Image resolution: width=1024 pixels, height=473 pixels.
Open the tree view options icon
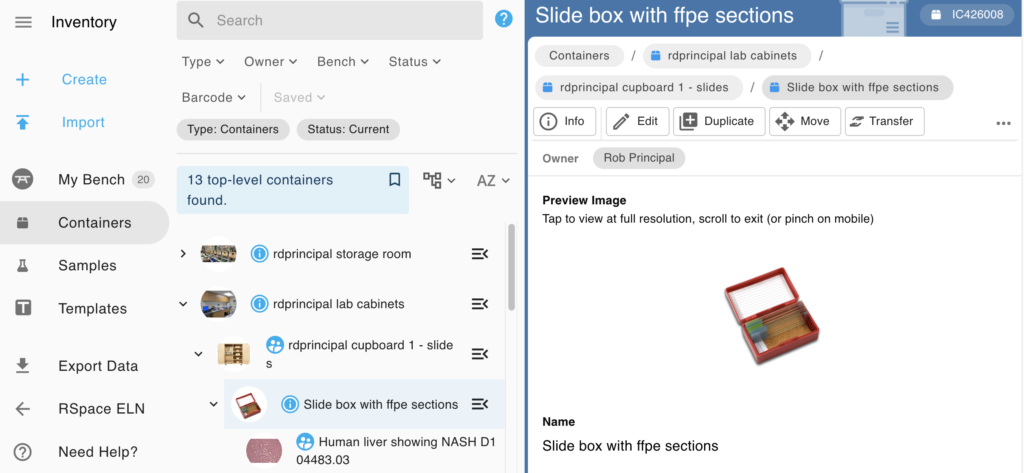439,180
